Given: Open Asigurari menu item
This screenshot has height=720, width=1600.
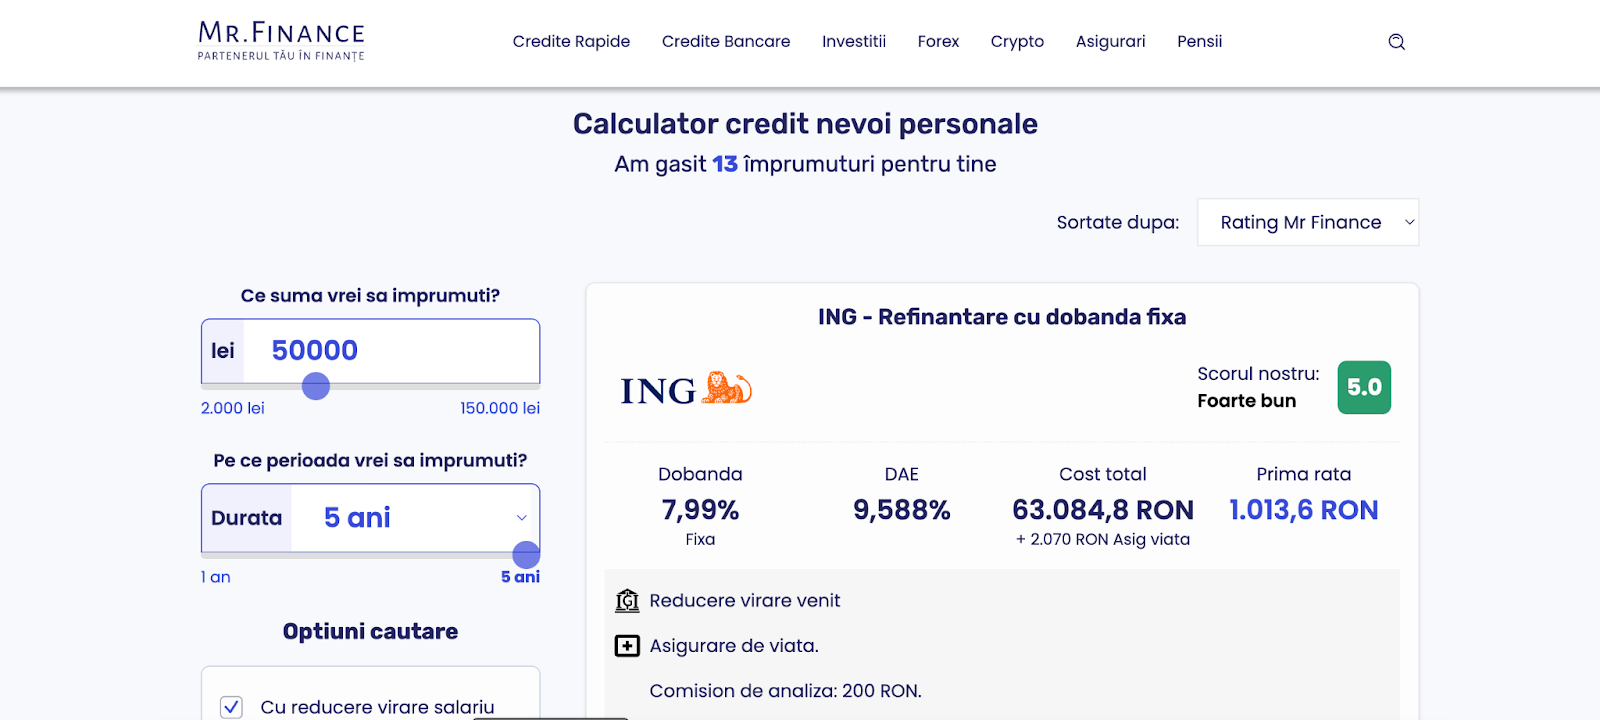Looking at the screenshot, I should [x=1110, y=41].
